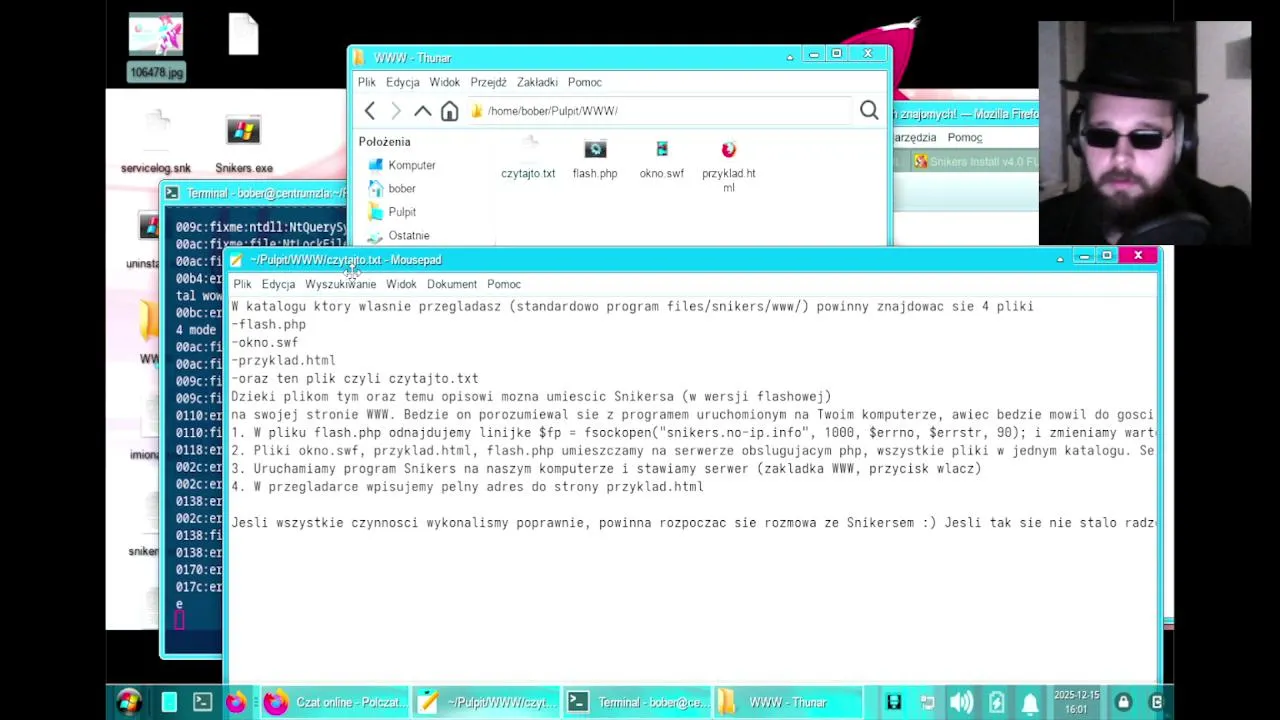The height and width of the screenshot is (720, 1280).
Task: Open Przejdź menu in Thunar
Action: point(489,82)
